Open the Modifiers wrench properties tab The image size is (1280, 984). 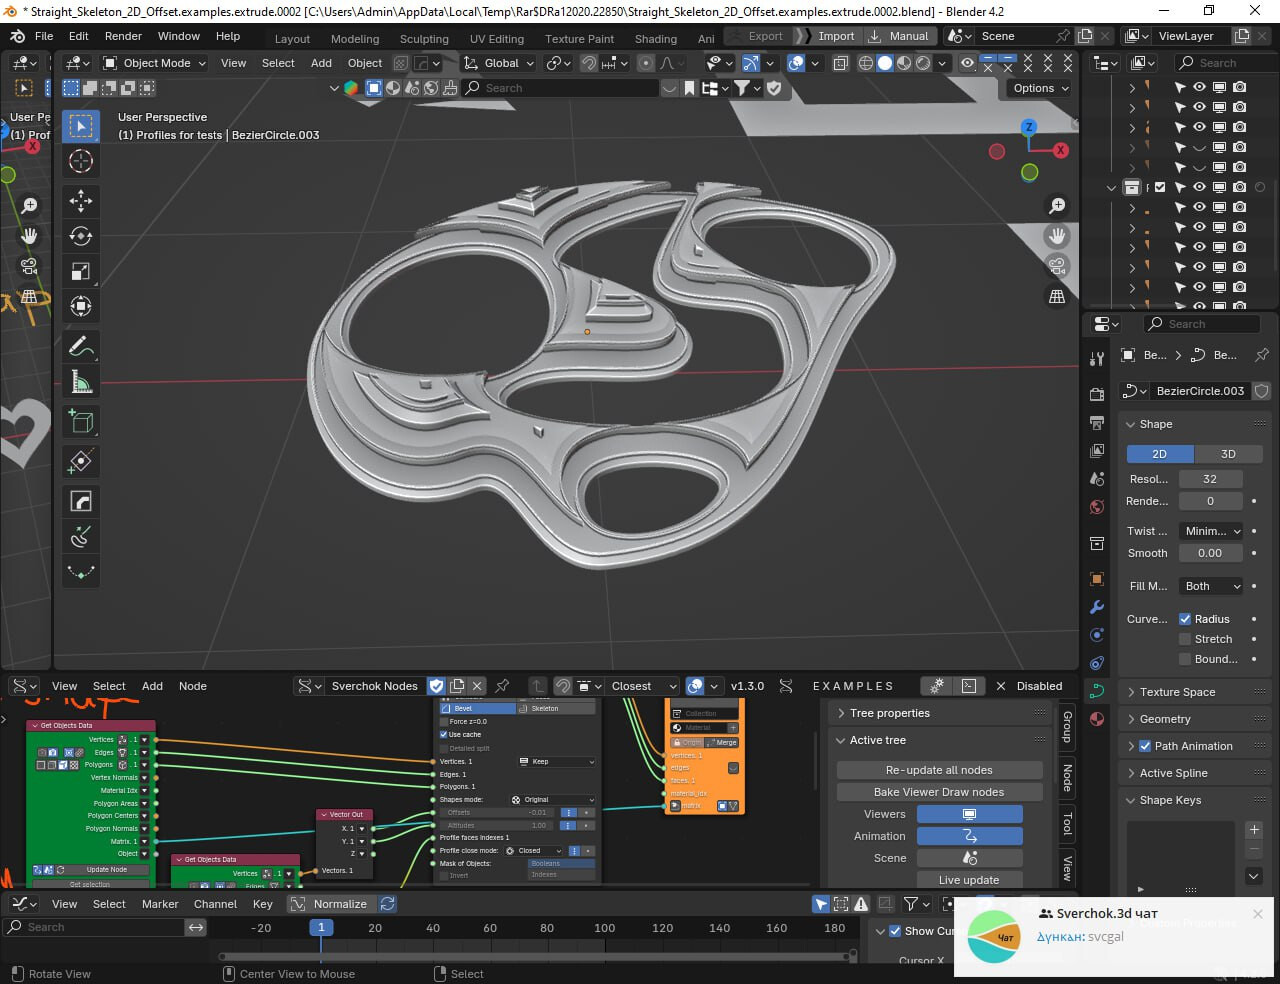[x=1097, y=607]
